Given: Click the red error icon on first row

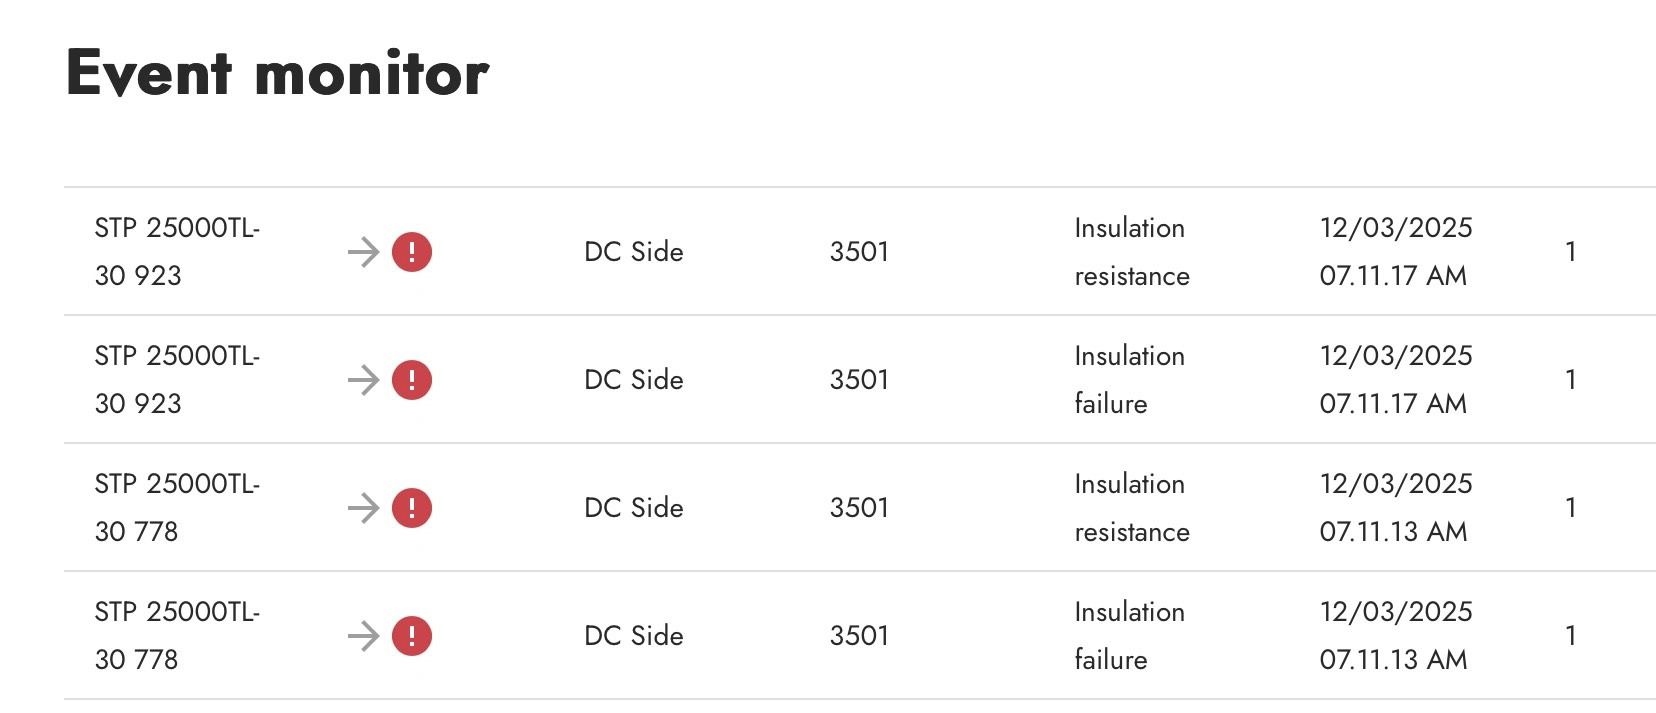Looking at the screenshot, I should tap(411, 252).
